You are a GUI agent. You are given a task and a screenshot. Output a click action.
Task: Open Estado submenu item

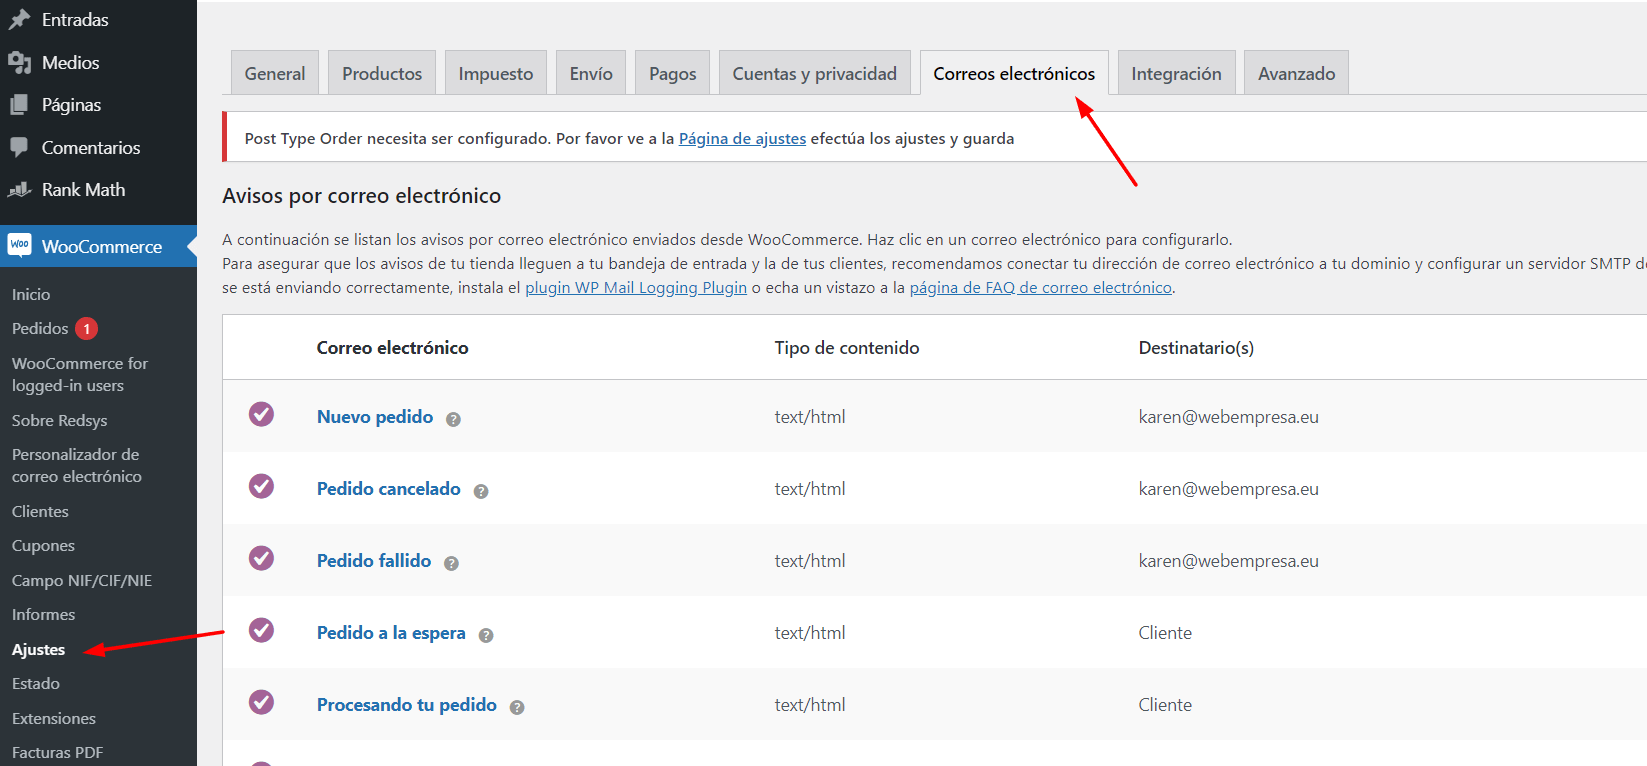[36, 683]
